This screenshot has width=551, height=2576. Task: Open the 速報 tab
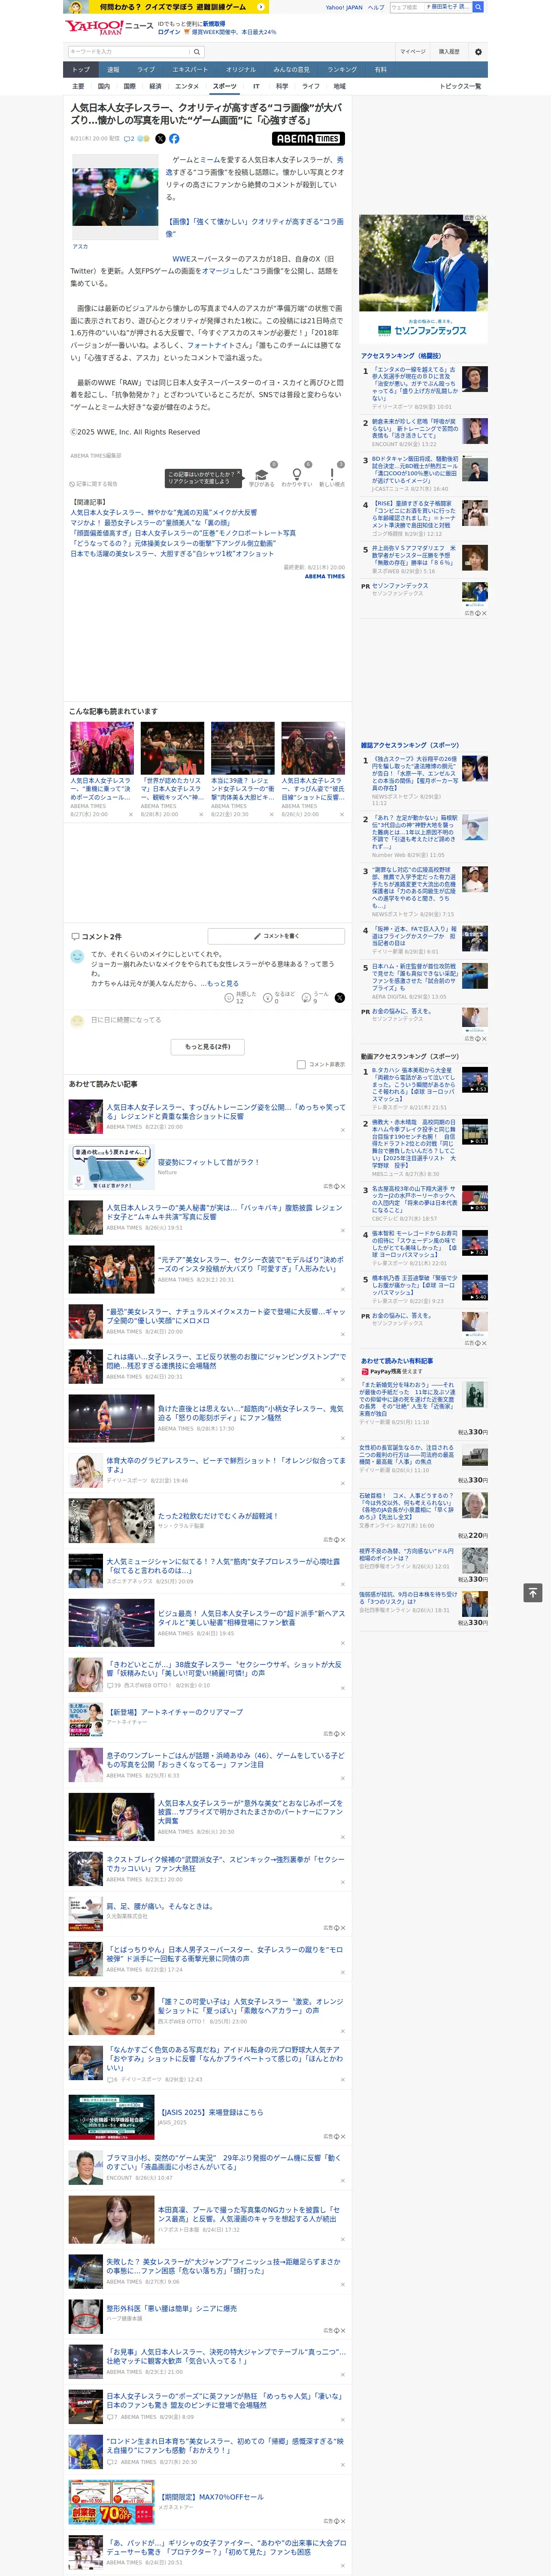(x=113, y=70)
